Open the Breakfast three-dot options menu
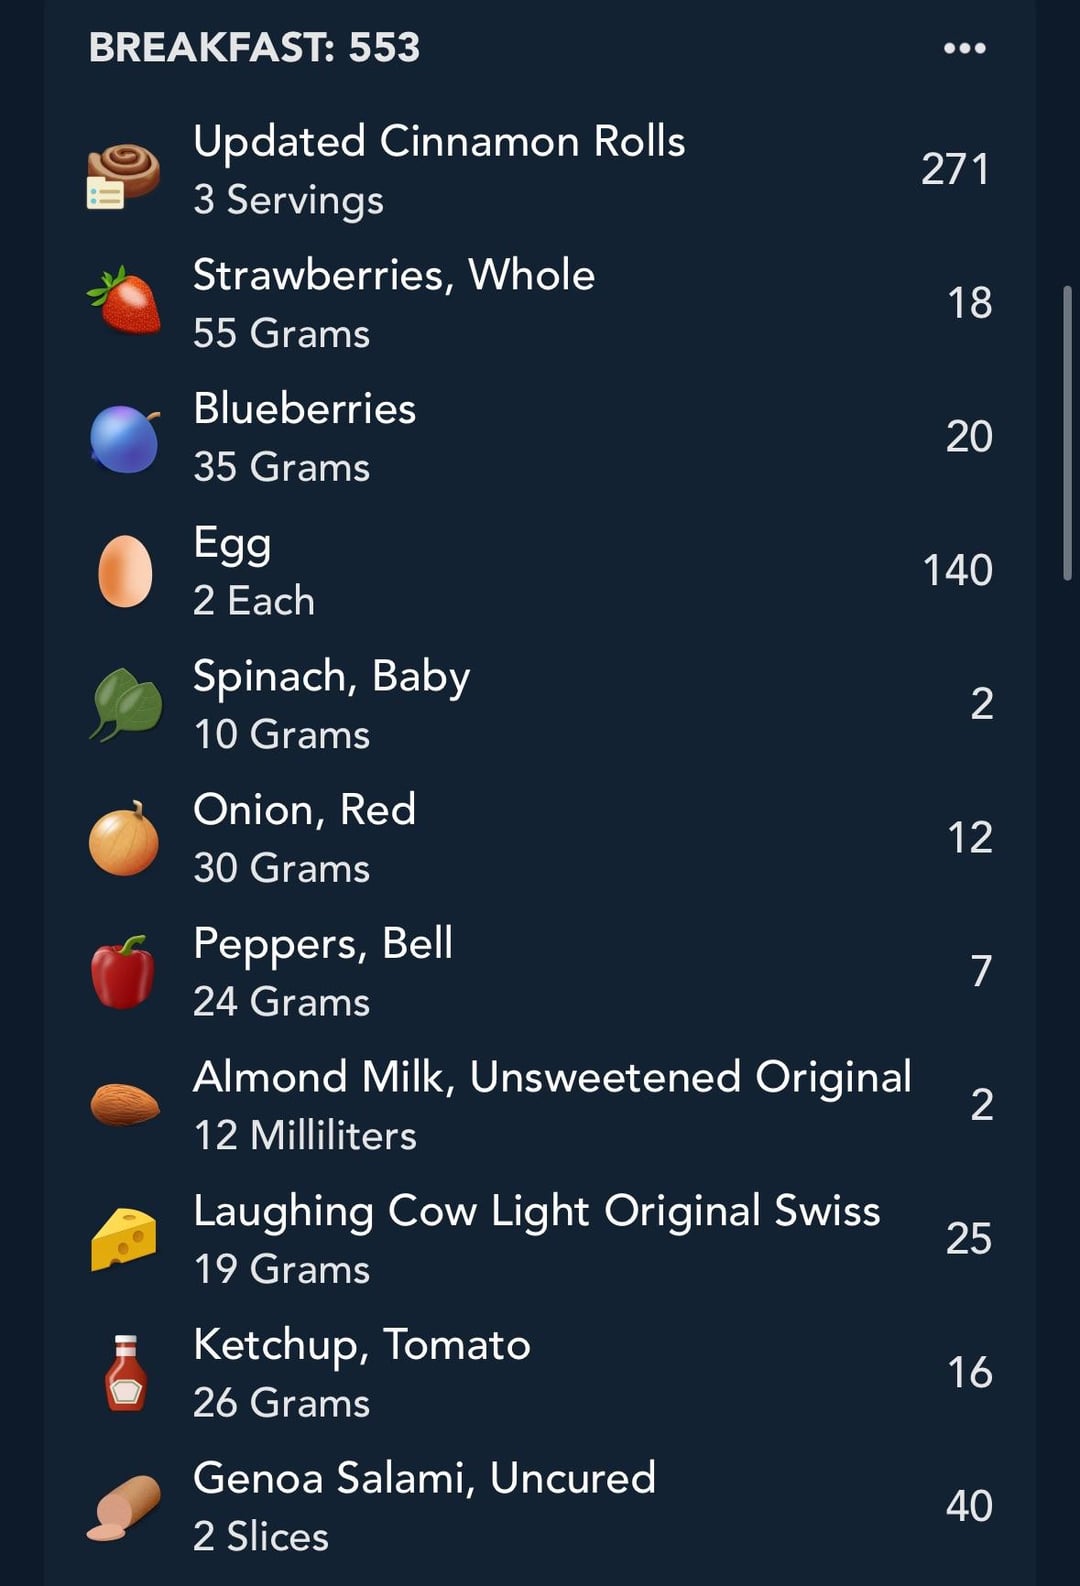 pos(964,48)
